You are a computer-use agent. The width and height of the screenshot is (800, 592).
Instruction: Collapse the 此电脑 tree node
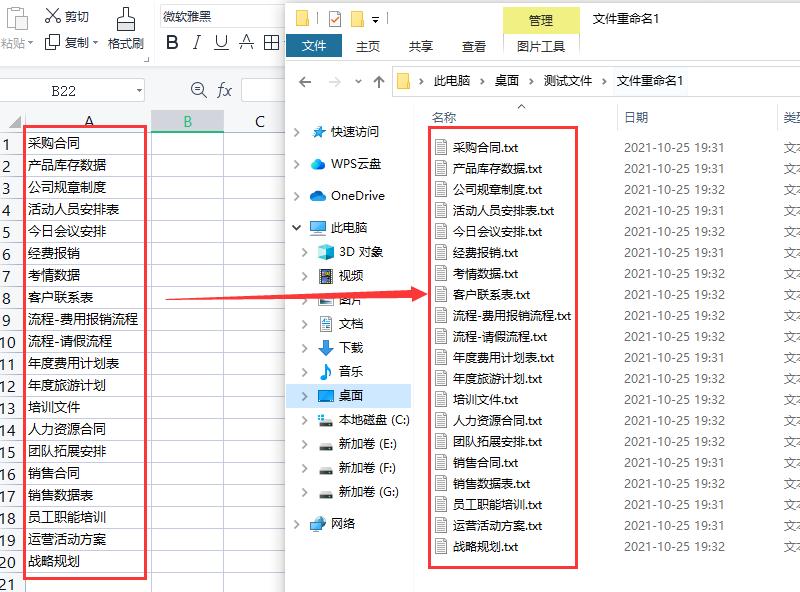point(296,226)
